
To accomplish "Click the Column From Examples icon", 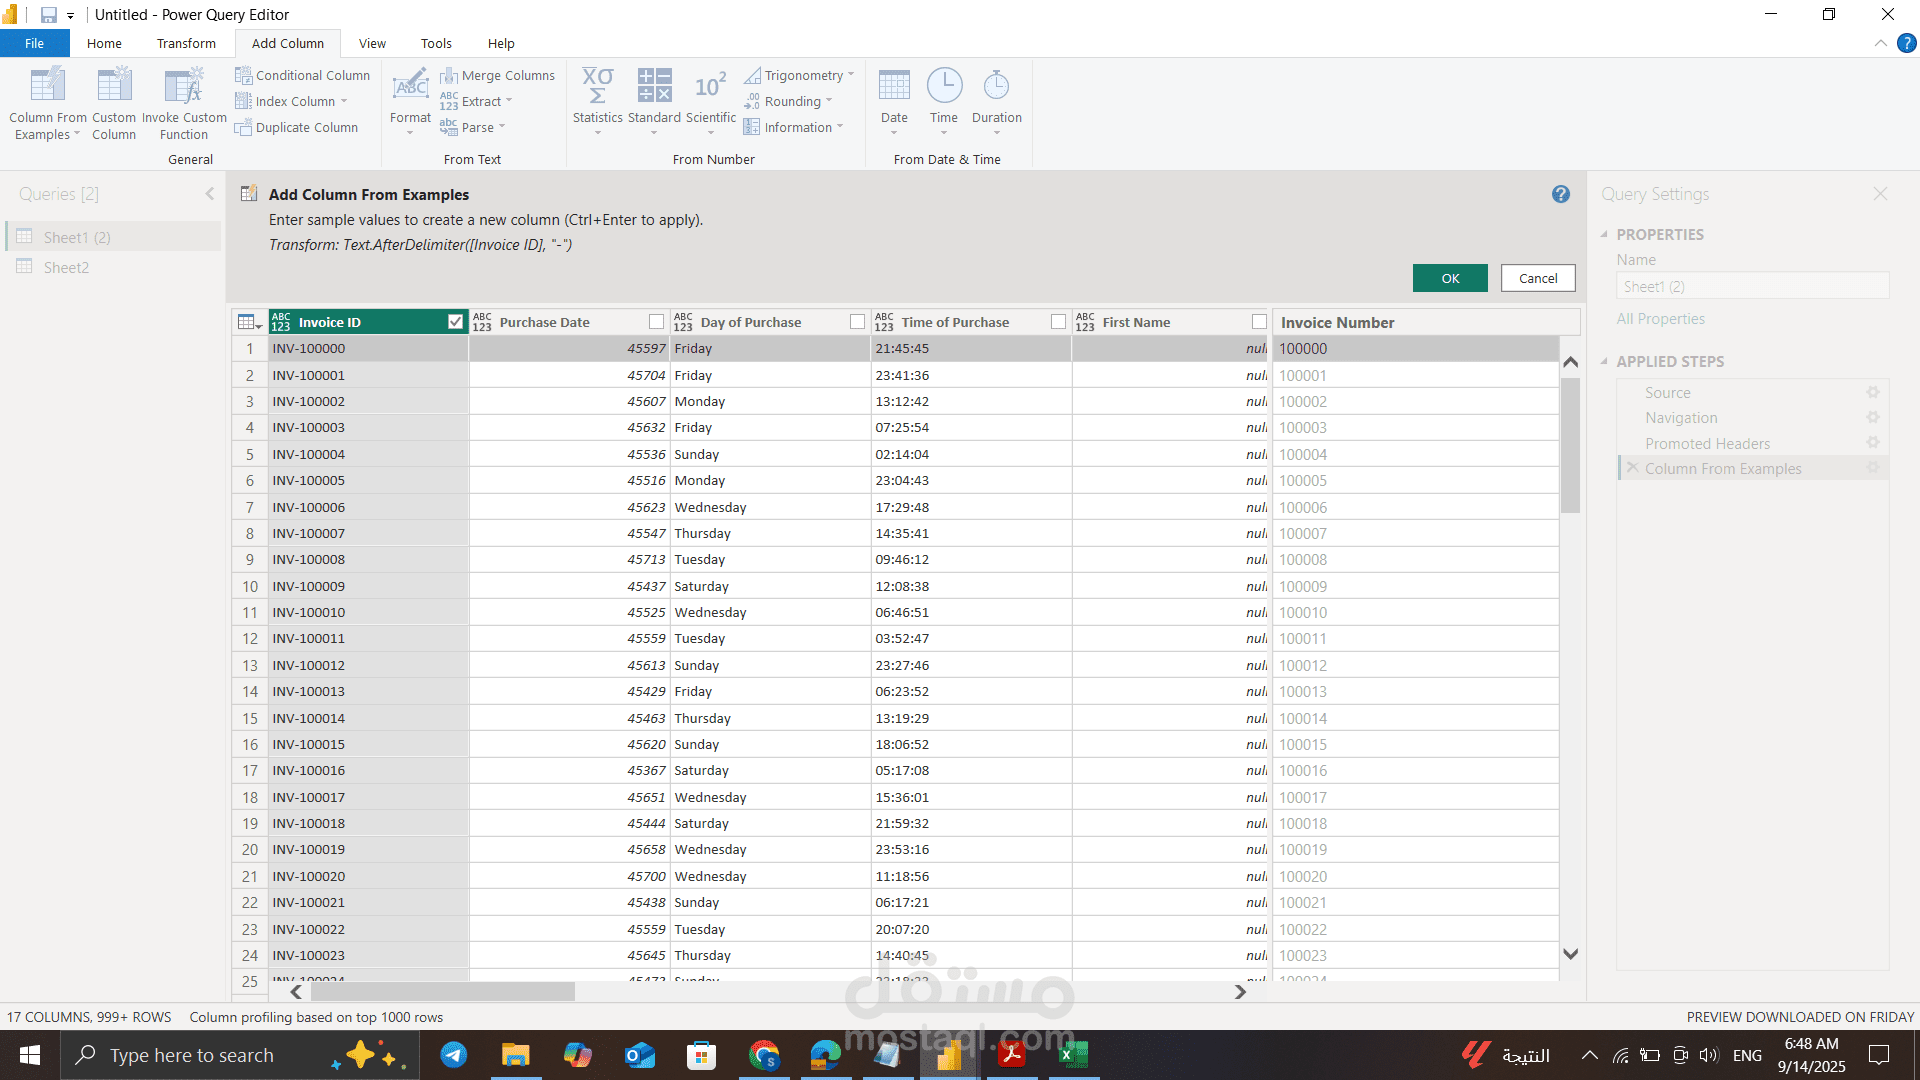I will click(47, 86).
